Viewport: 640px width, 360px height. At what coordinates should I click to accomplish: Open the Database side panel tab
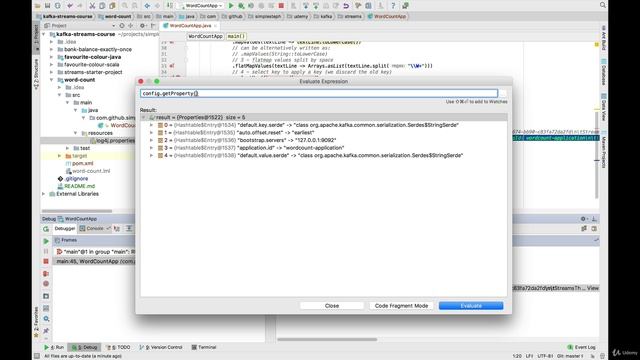pos(604,72)
